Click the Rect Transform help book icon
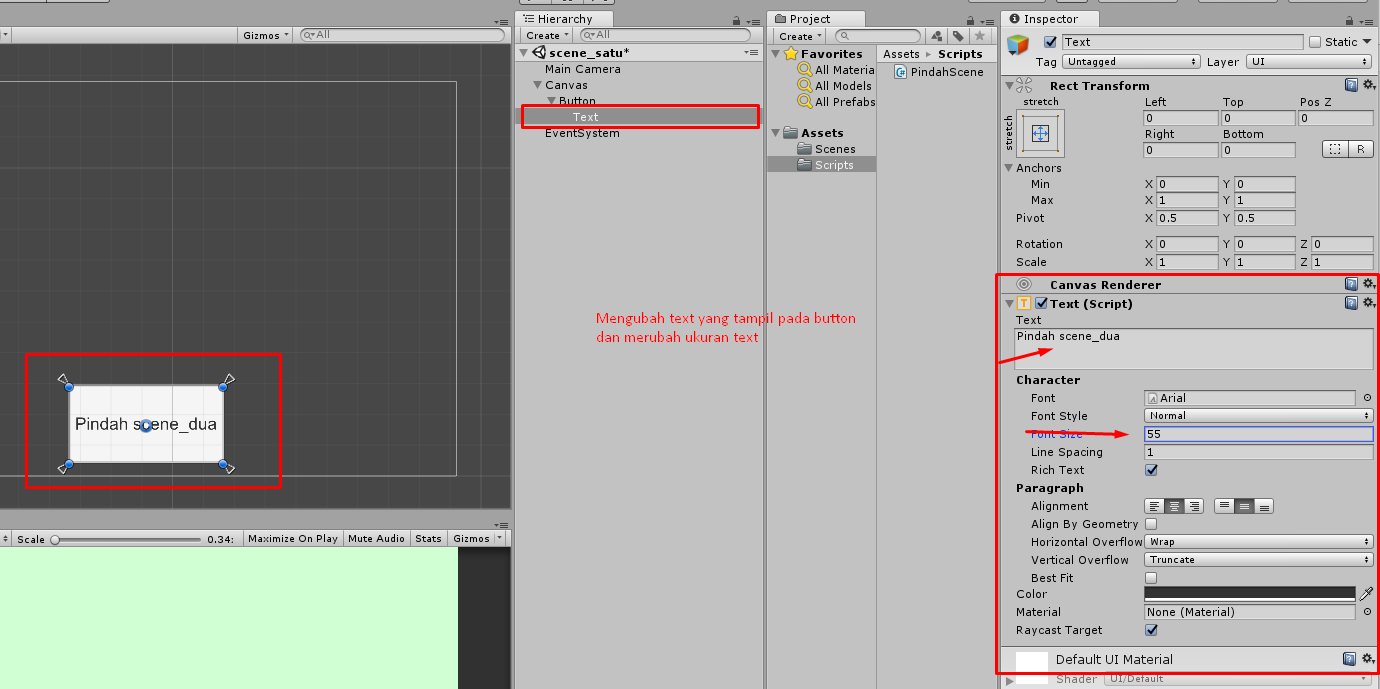Viewport: 1380px width, 689px height. (x=1350, y=85)
